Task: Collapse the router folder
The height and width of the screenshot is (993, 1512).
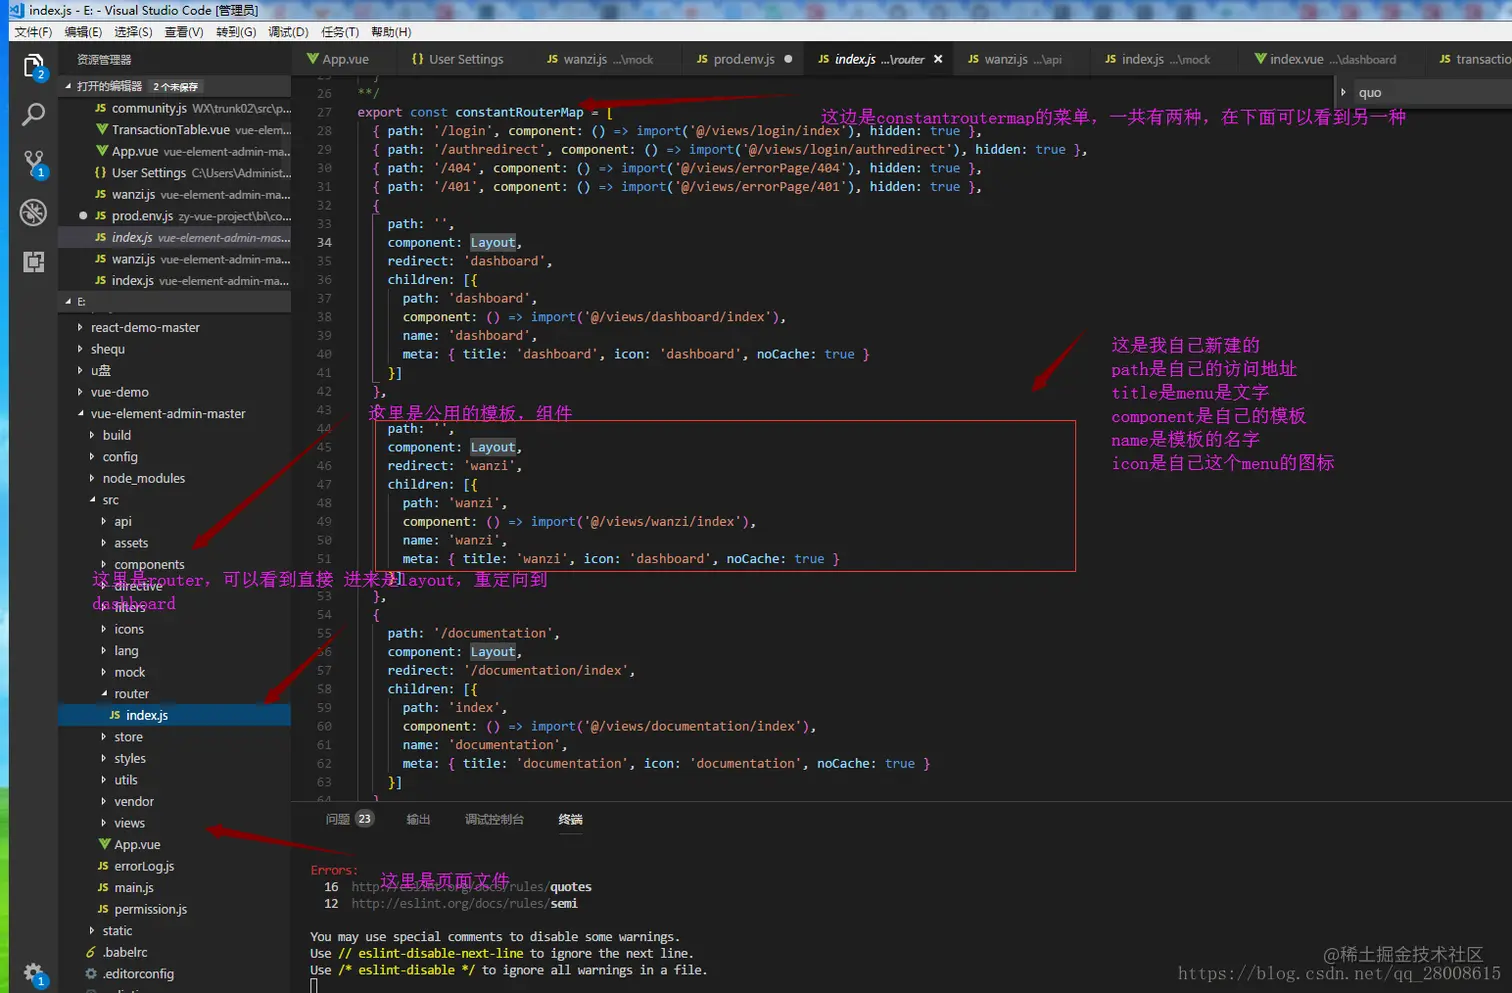Action: [175, 694]
